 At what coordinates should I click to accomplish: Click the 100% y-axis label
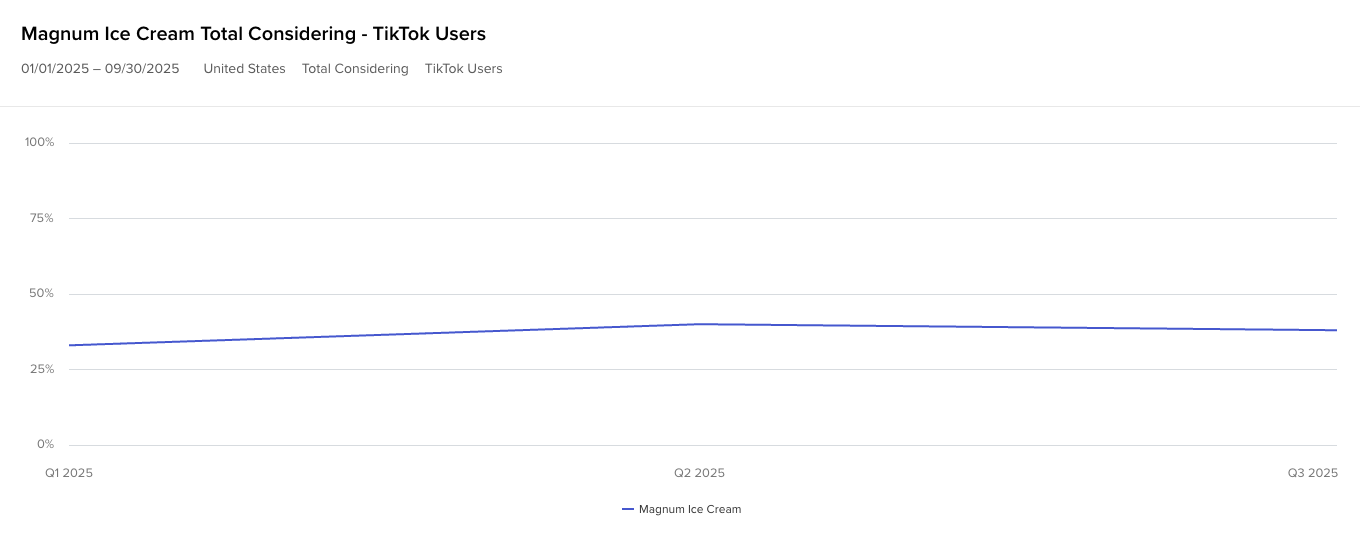(40, 142)
